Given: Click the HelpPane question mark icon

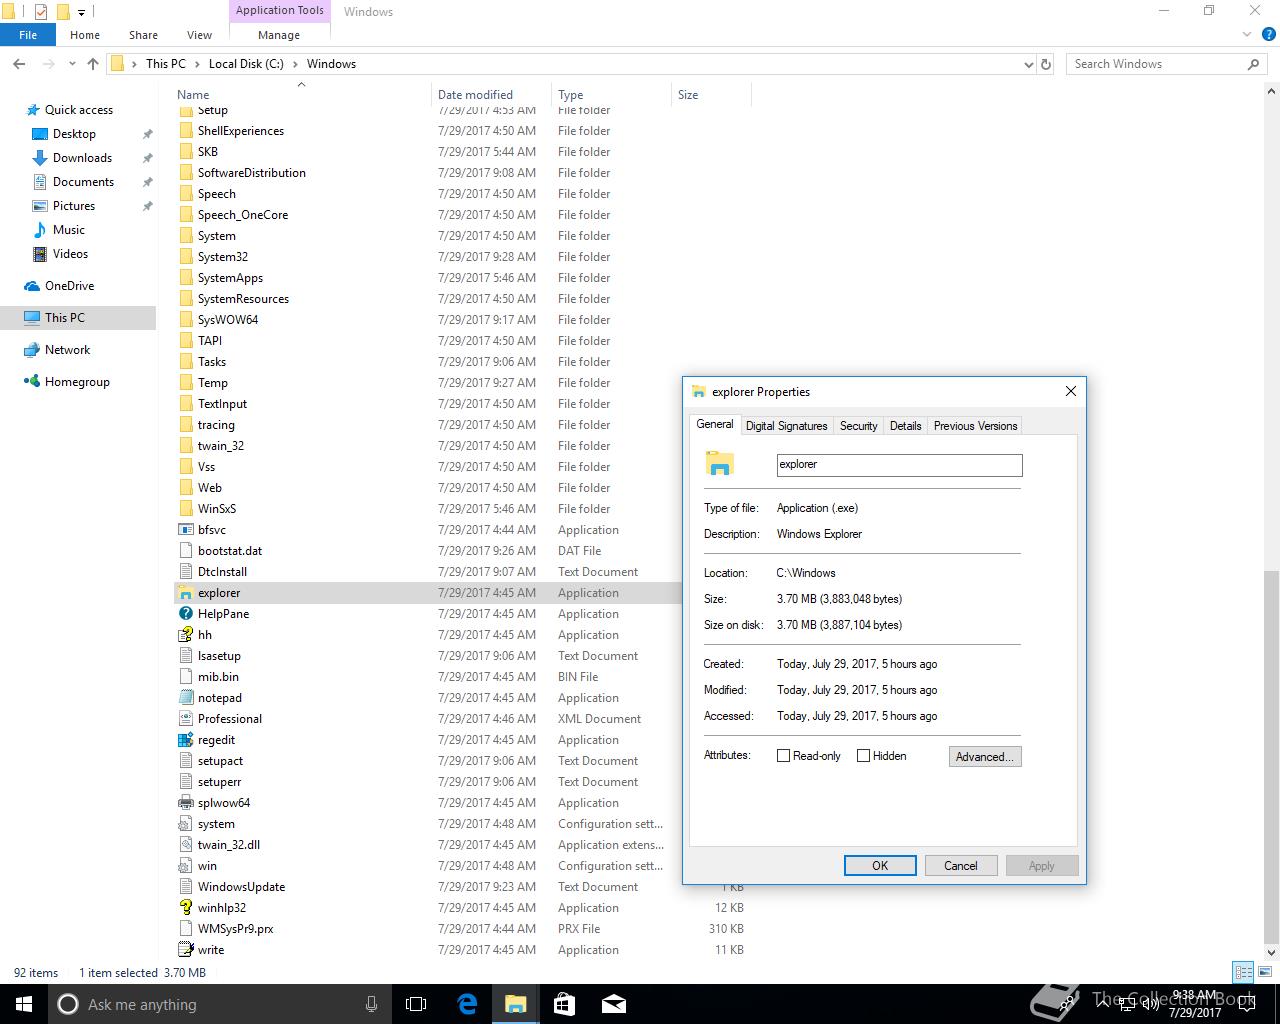Looking at the screenshot, I should pyautogui.click(x=185, y=614).
